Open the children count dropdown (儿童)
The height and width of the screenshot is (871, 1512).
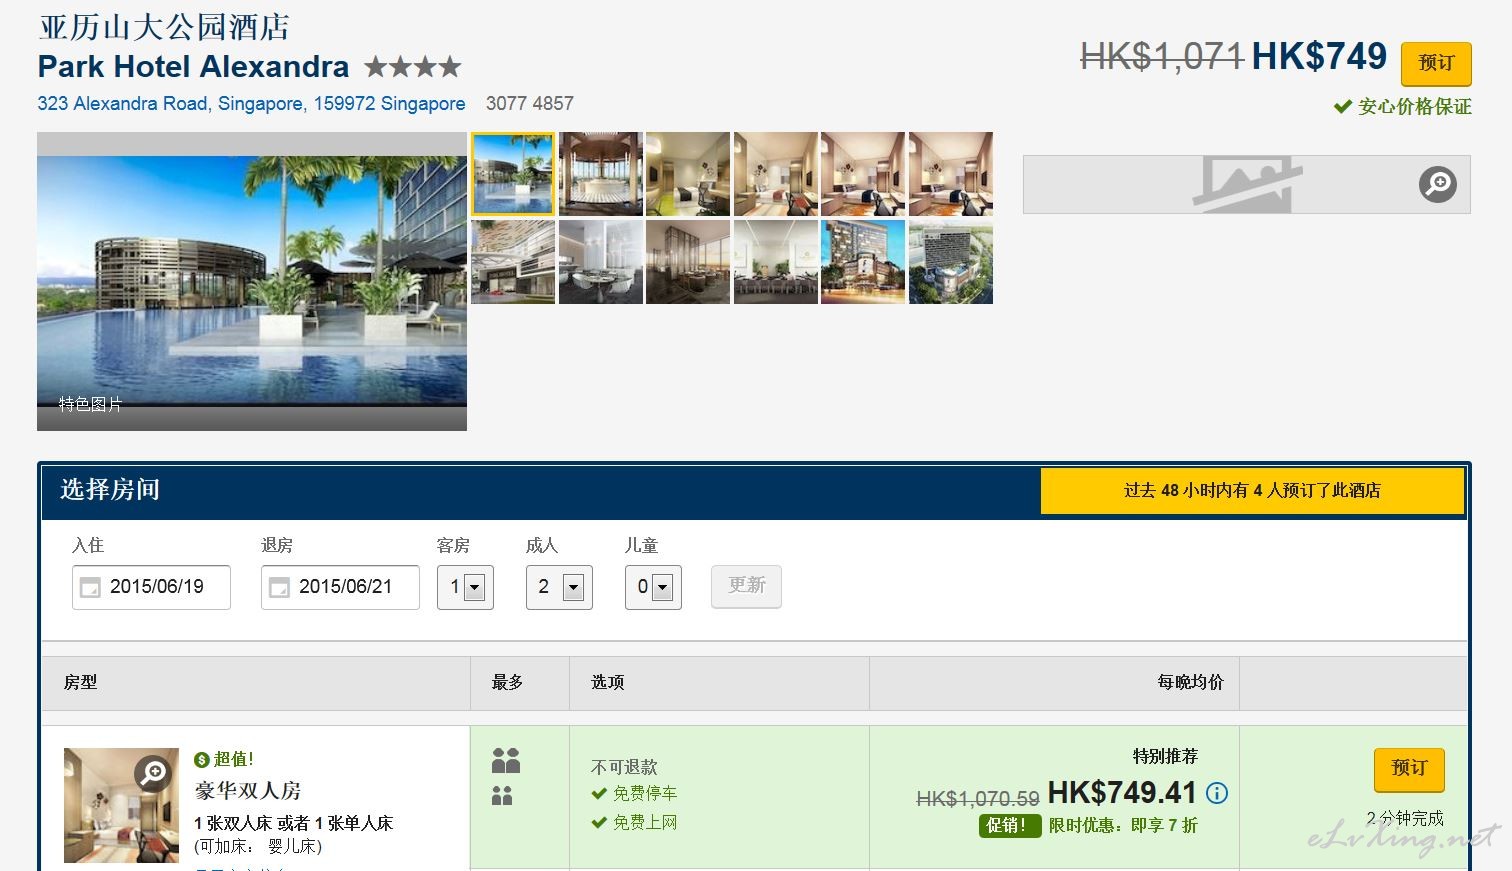[653, 587]
